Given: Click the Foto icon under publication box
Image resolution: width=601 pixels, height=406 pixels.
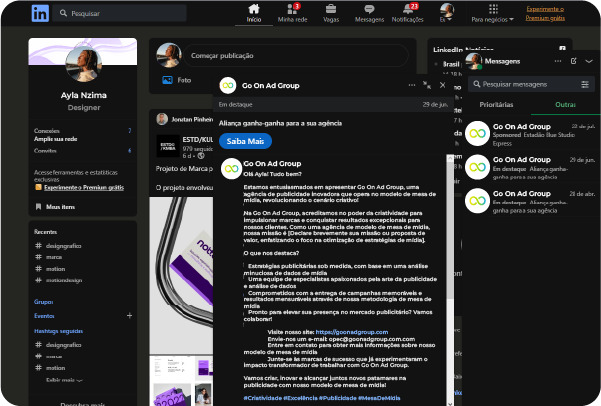Looking at the screenshot, I should (166, 80).
